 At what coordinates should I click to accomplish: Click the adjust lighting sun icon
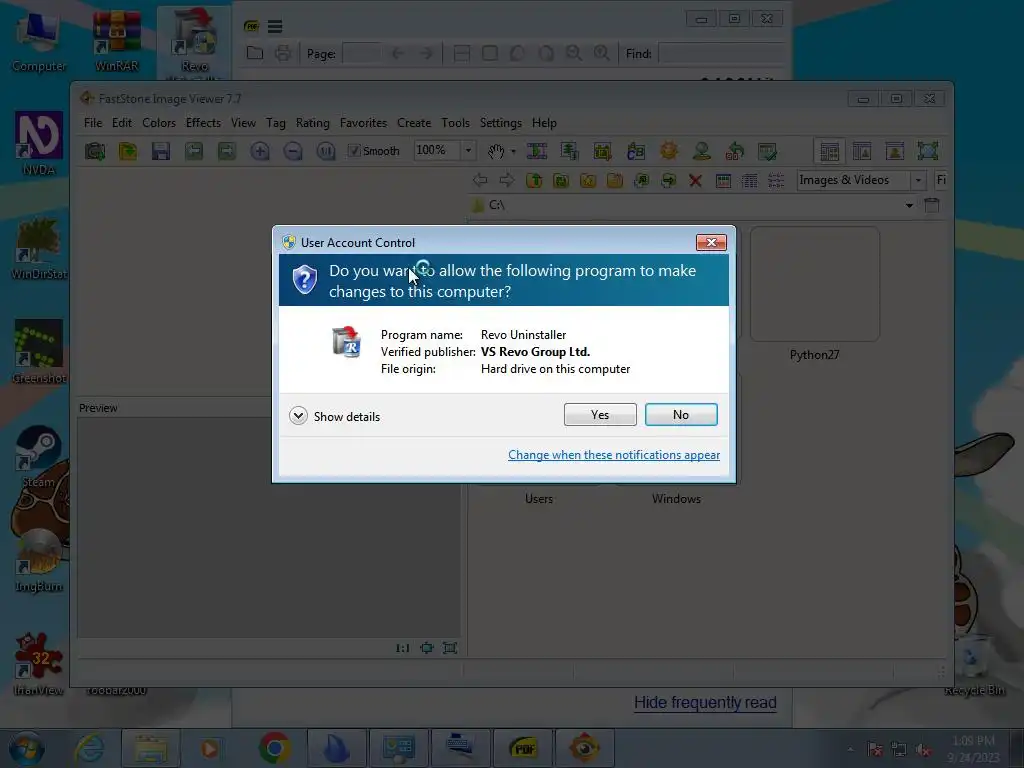click(x=669, y=152)
